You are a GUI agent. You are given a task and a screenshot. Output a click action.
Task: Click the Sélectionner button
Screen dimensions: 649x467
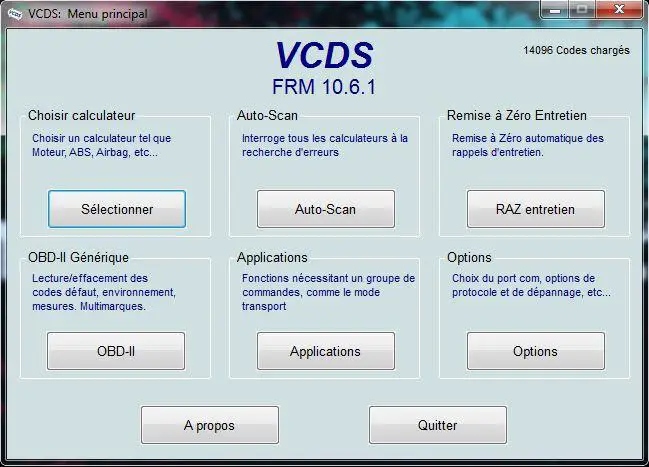[117, 209]
